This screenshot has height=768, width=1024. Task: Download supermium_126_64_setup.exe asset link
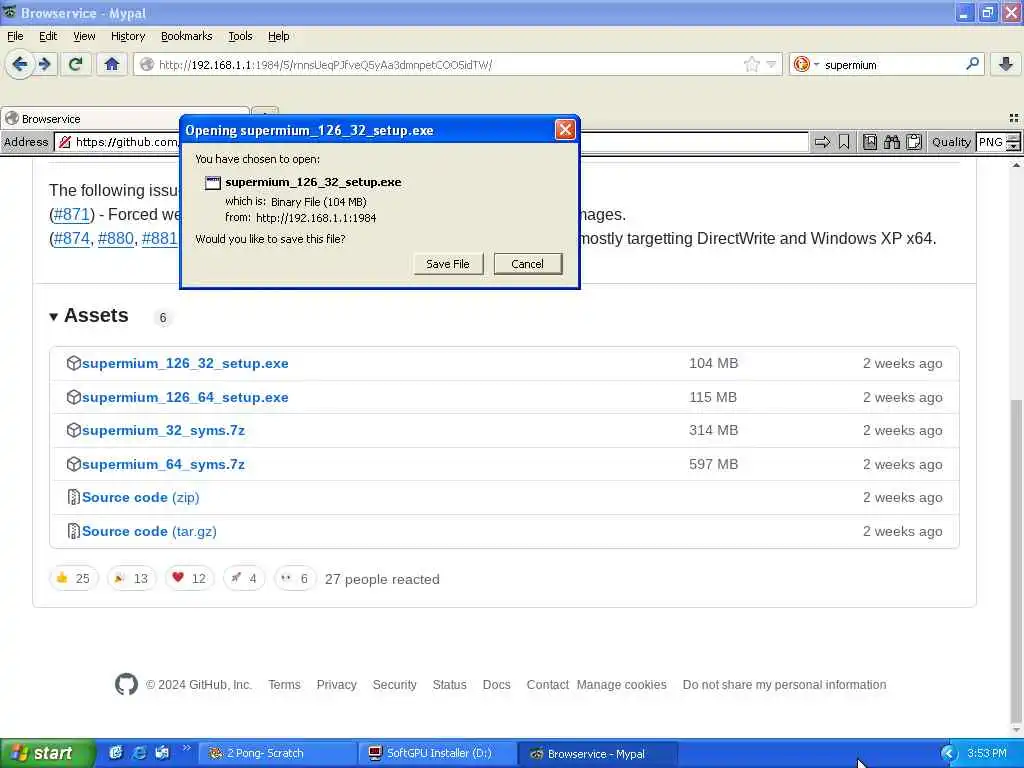pos(185,397)
